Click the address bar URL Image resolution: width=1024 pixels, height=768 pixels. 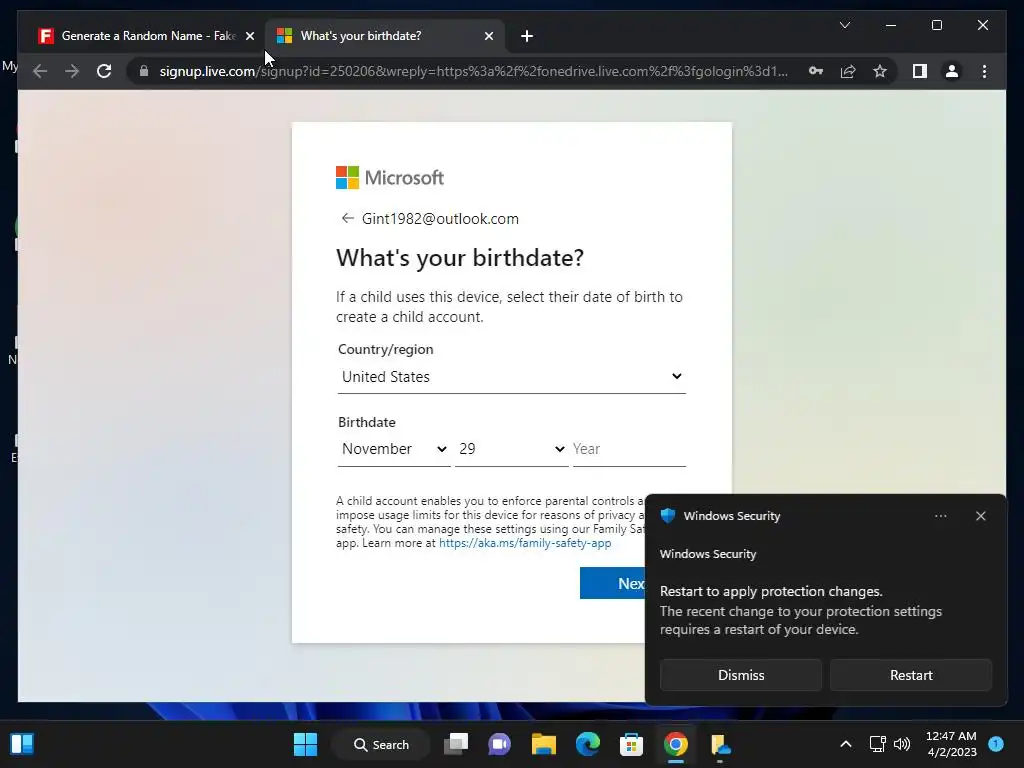pyautogui.click(x=473, y=71)
